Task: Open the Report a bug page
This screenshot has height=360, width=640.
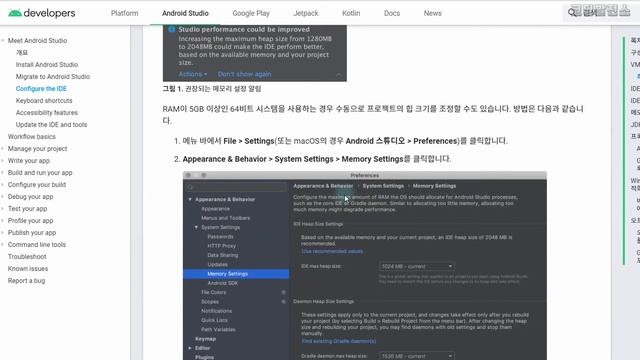Action: [x=26, y=281]
